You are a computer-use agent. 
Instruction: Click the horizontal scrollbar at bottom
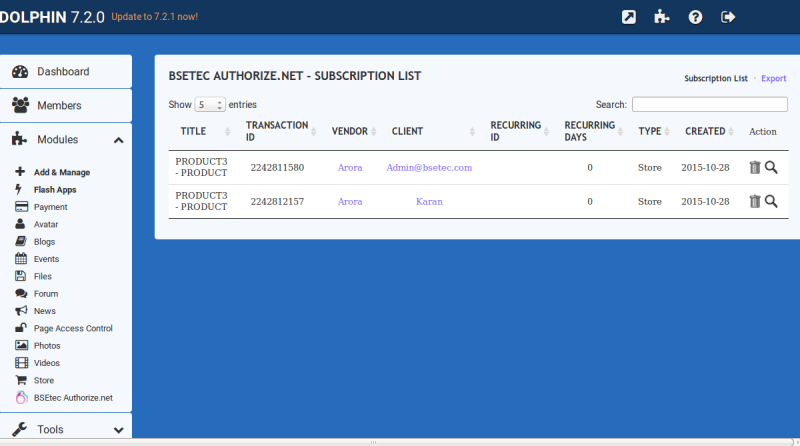[x=398, y=442]
